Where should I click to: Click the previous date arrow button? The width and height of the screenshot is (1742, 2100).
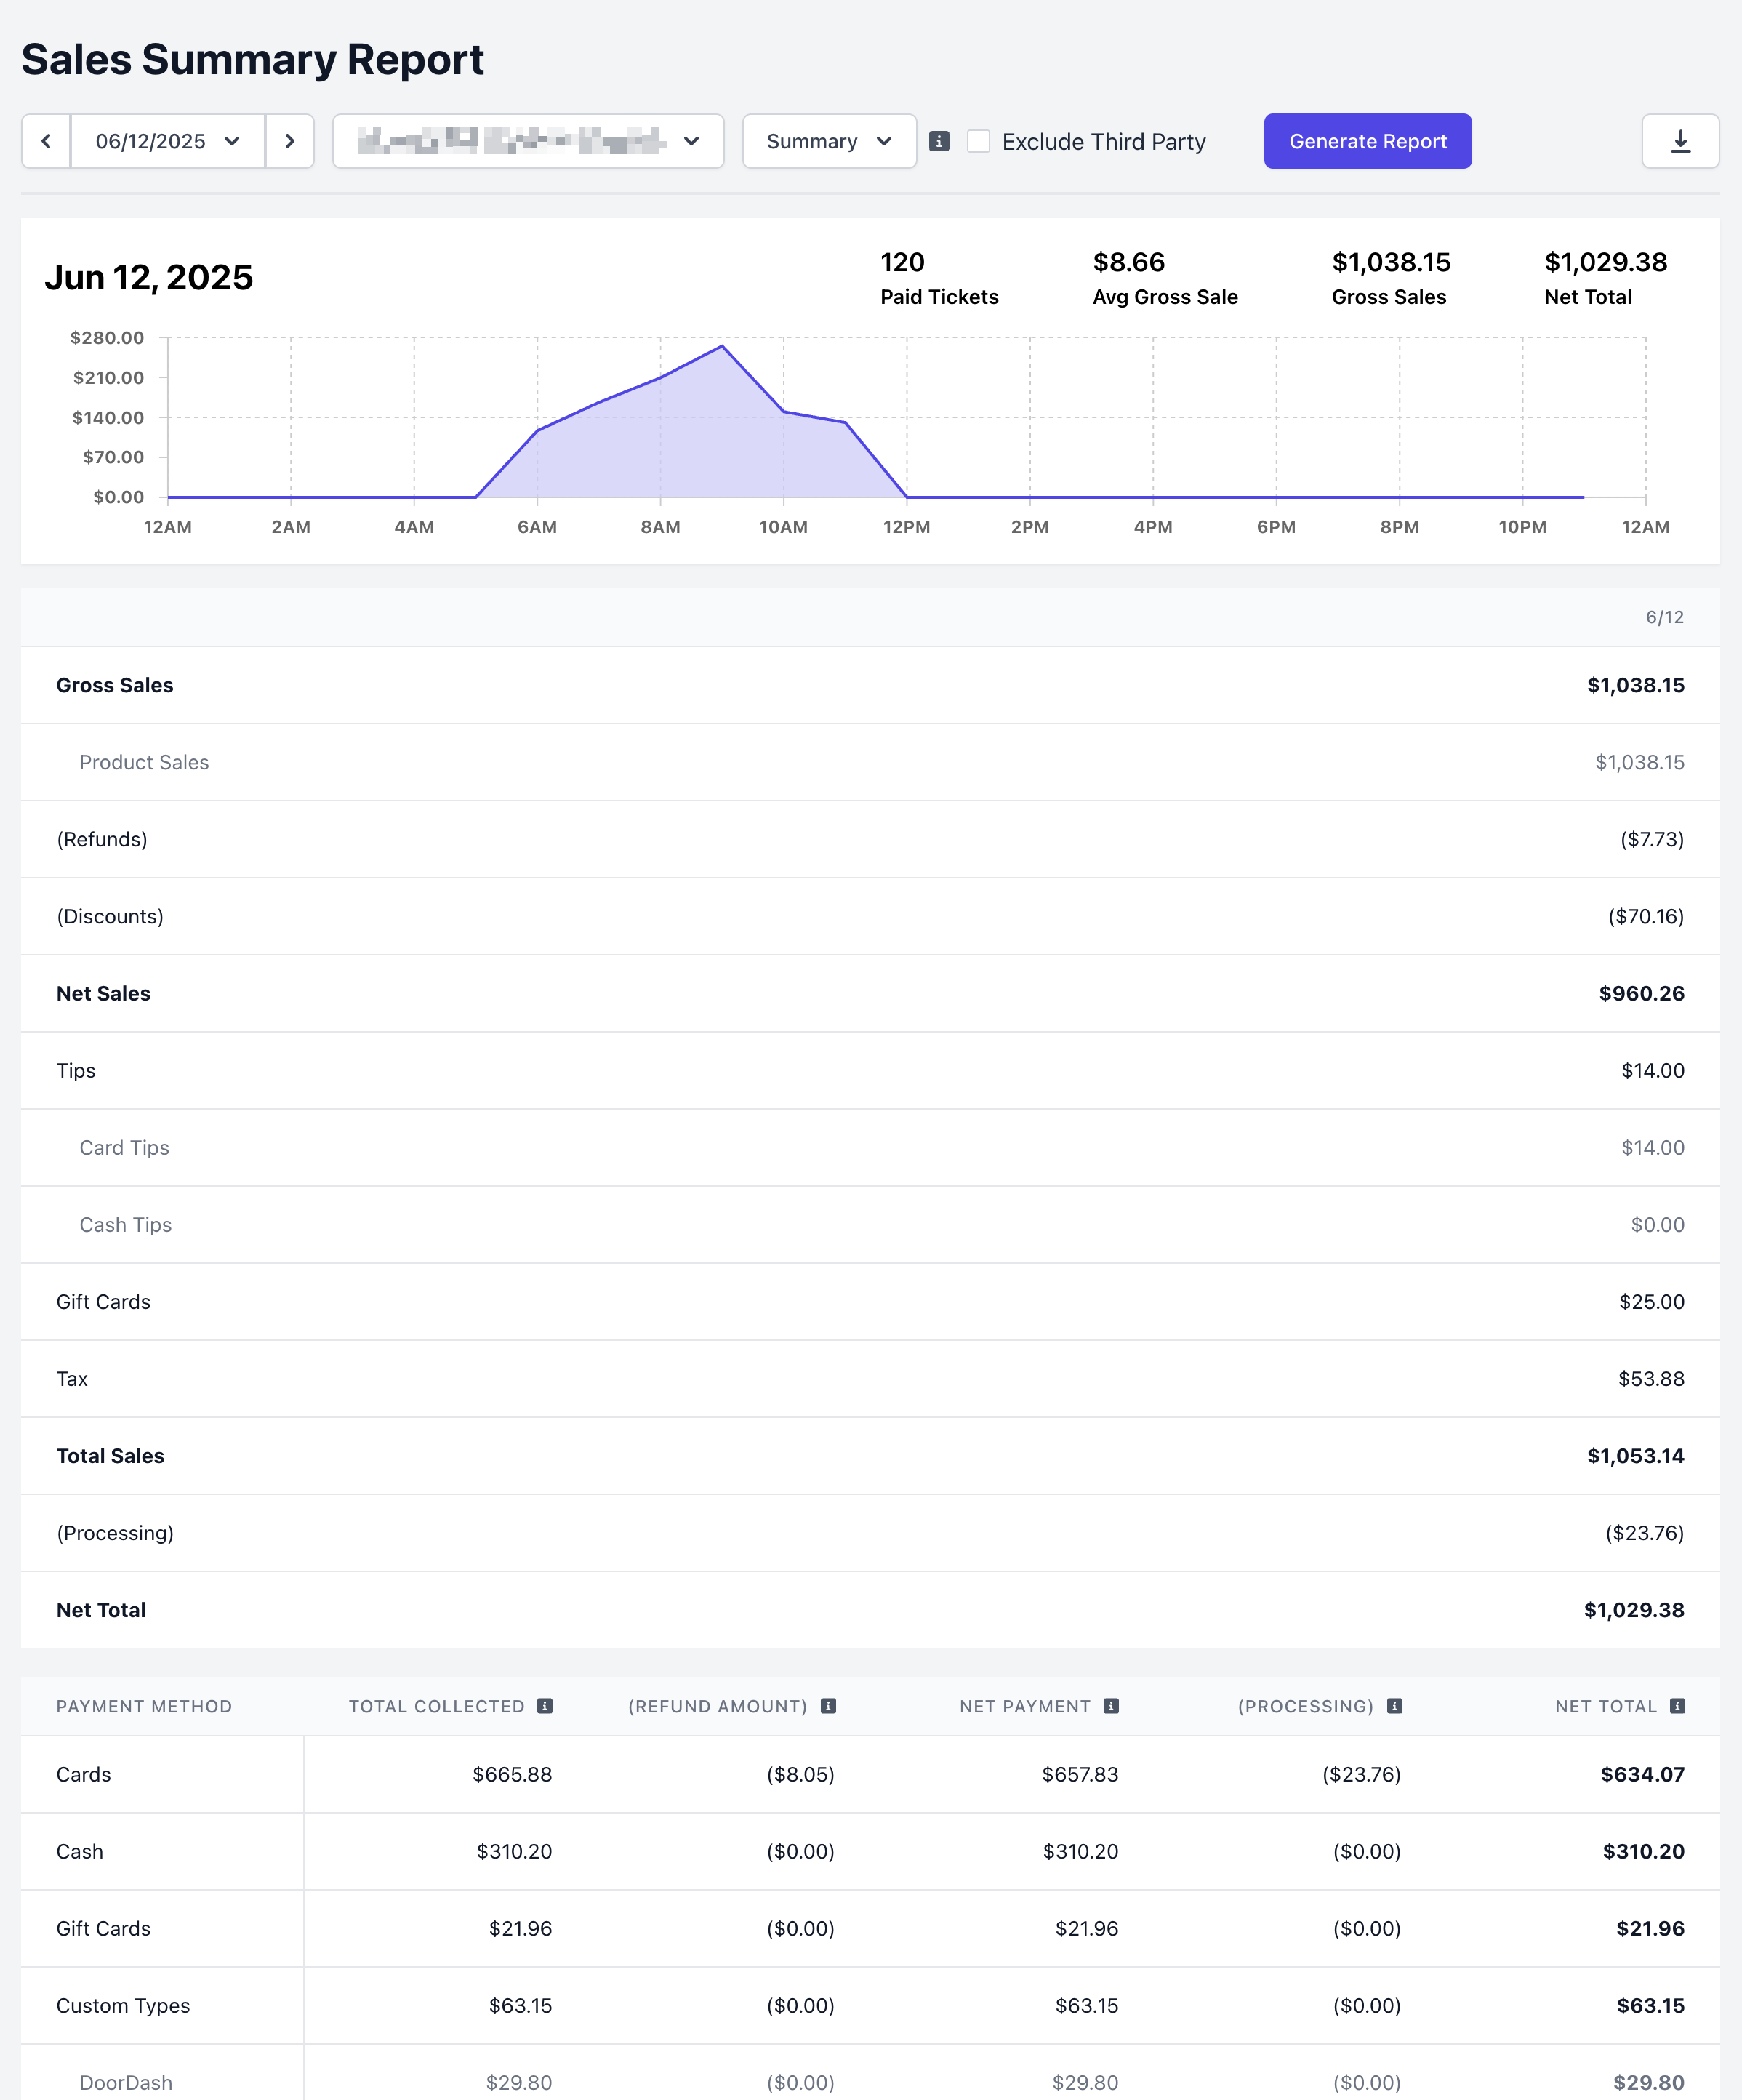tap(46, 141)
